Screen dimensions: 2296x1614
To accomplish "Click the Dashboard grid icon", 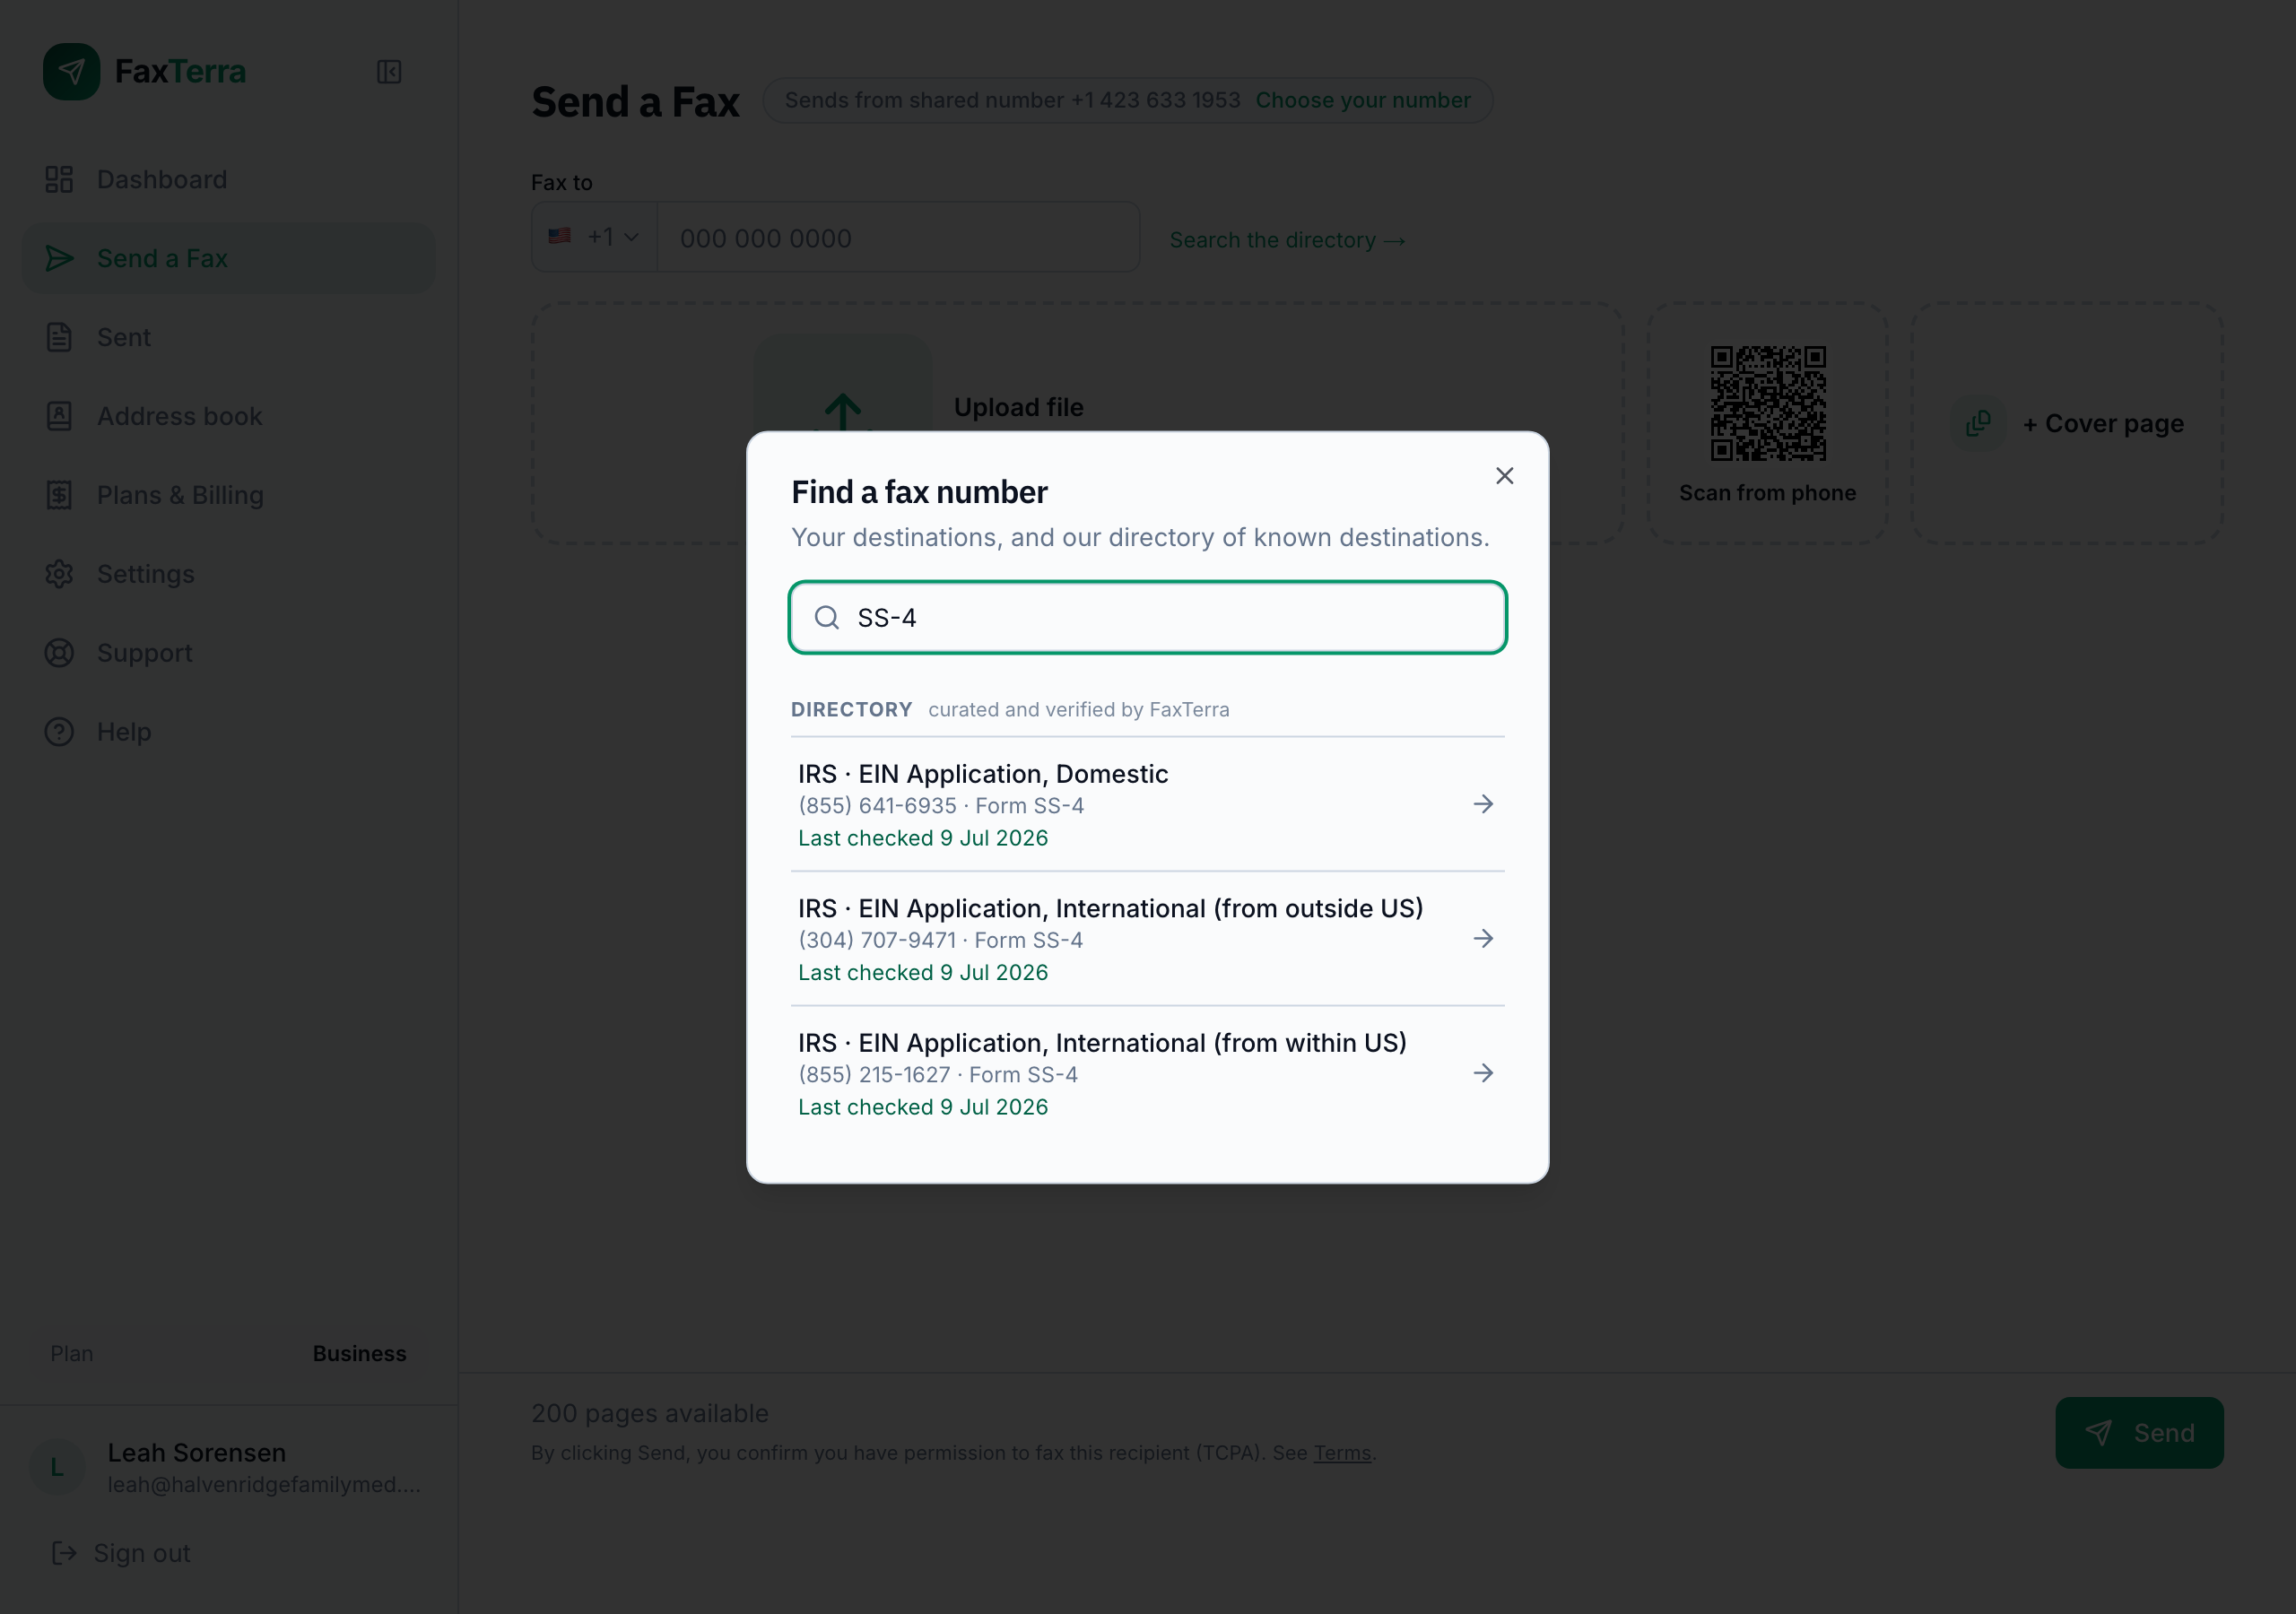I will tap(59, 179).
